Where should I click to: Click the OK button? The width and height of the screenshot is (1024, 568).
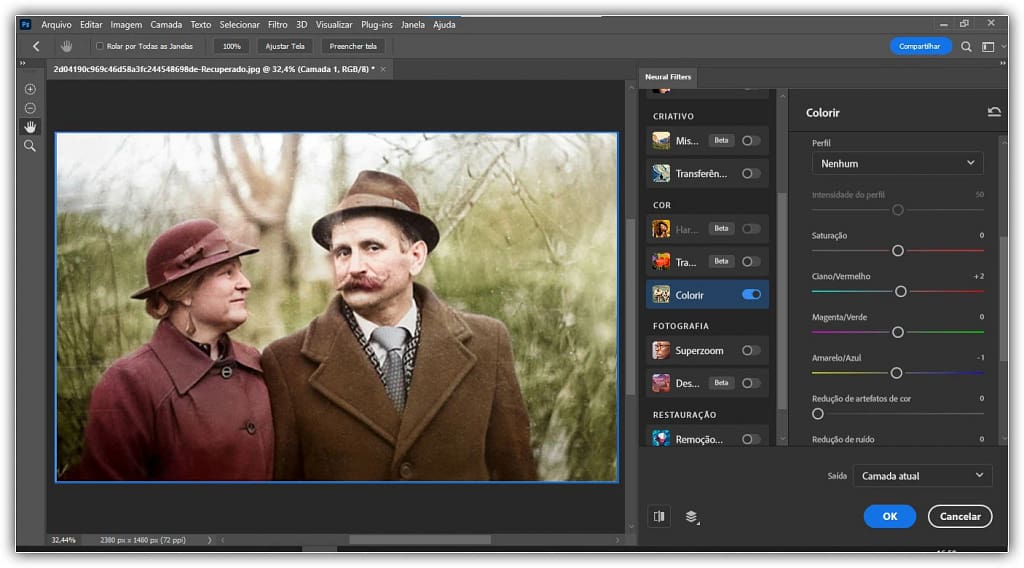pos(889,516)
